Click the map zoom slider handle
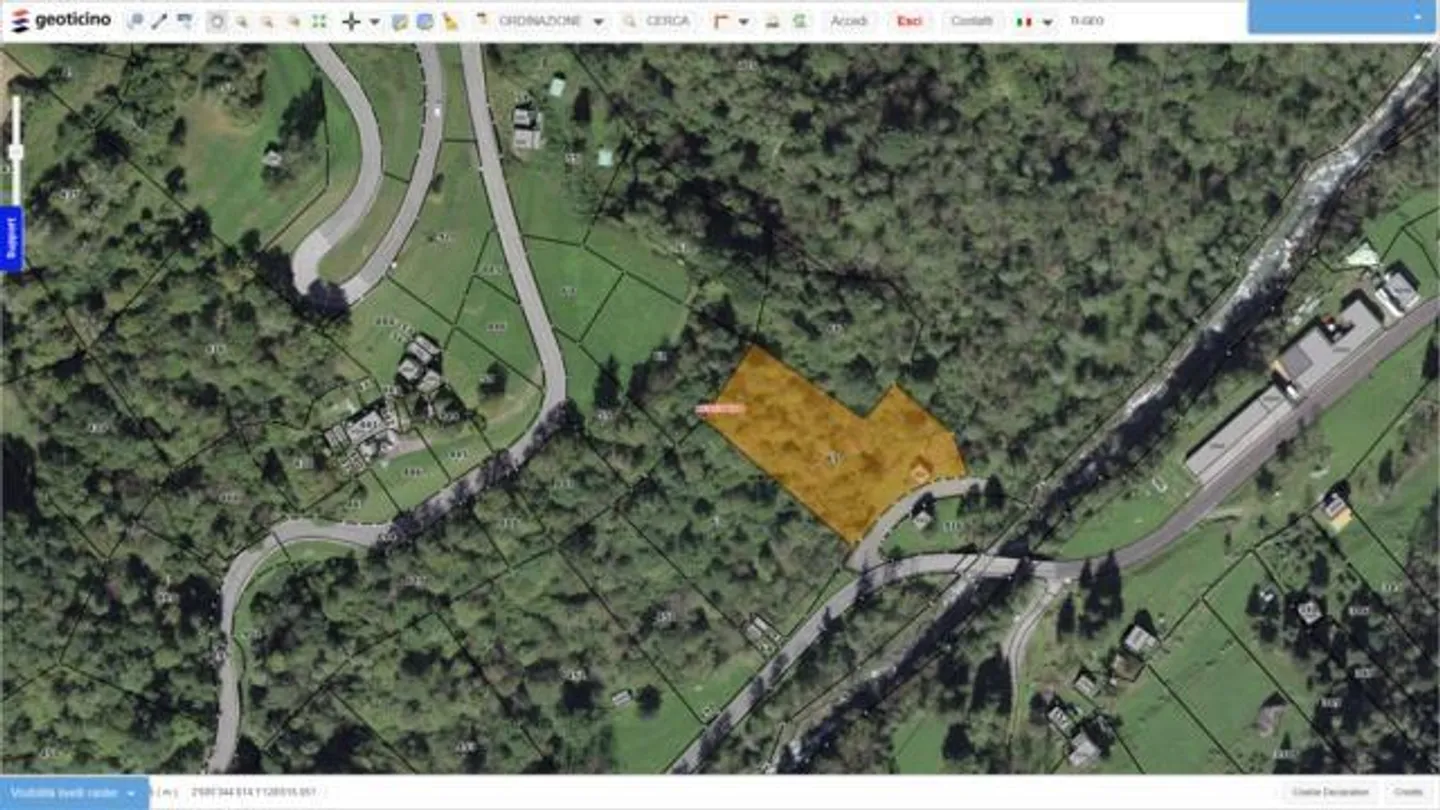 [x=15, y=152]
